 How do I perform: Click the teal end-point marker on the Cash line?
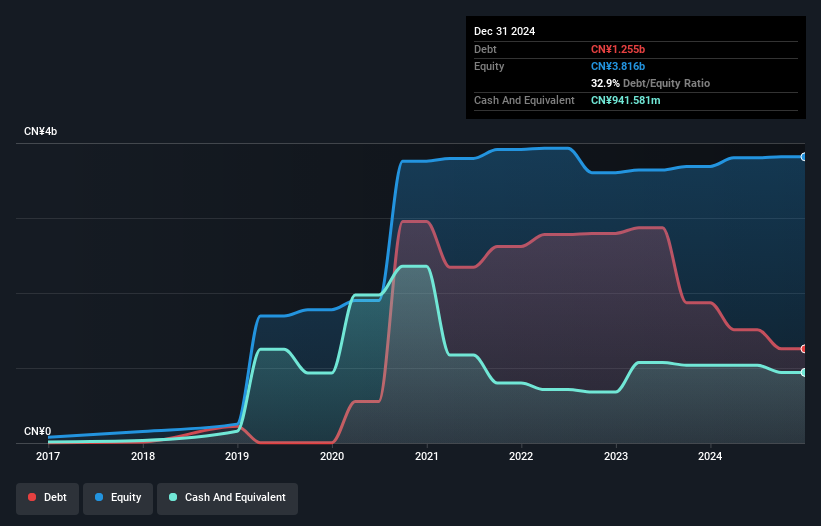pyautogui.click(x=804, y=372)
